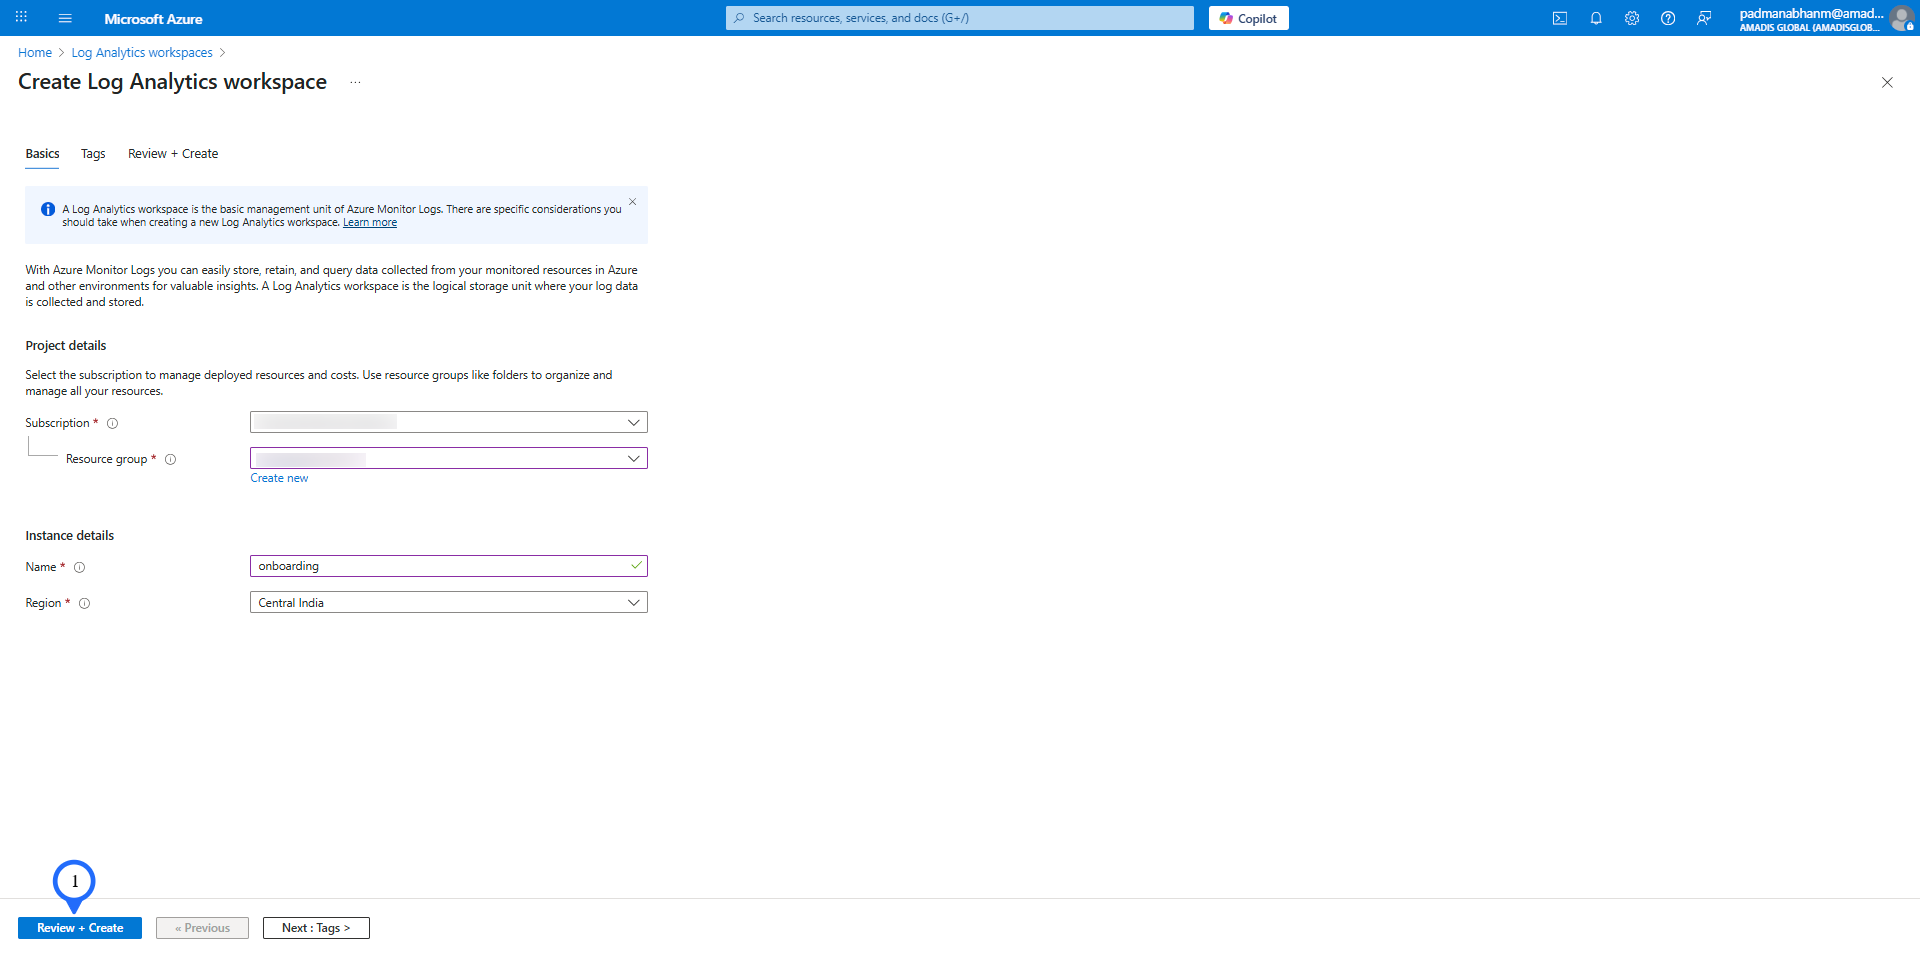Open the notifications bell

pyautogui.click(x=1595, y=18)
